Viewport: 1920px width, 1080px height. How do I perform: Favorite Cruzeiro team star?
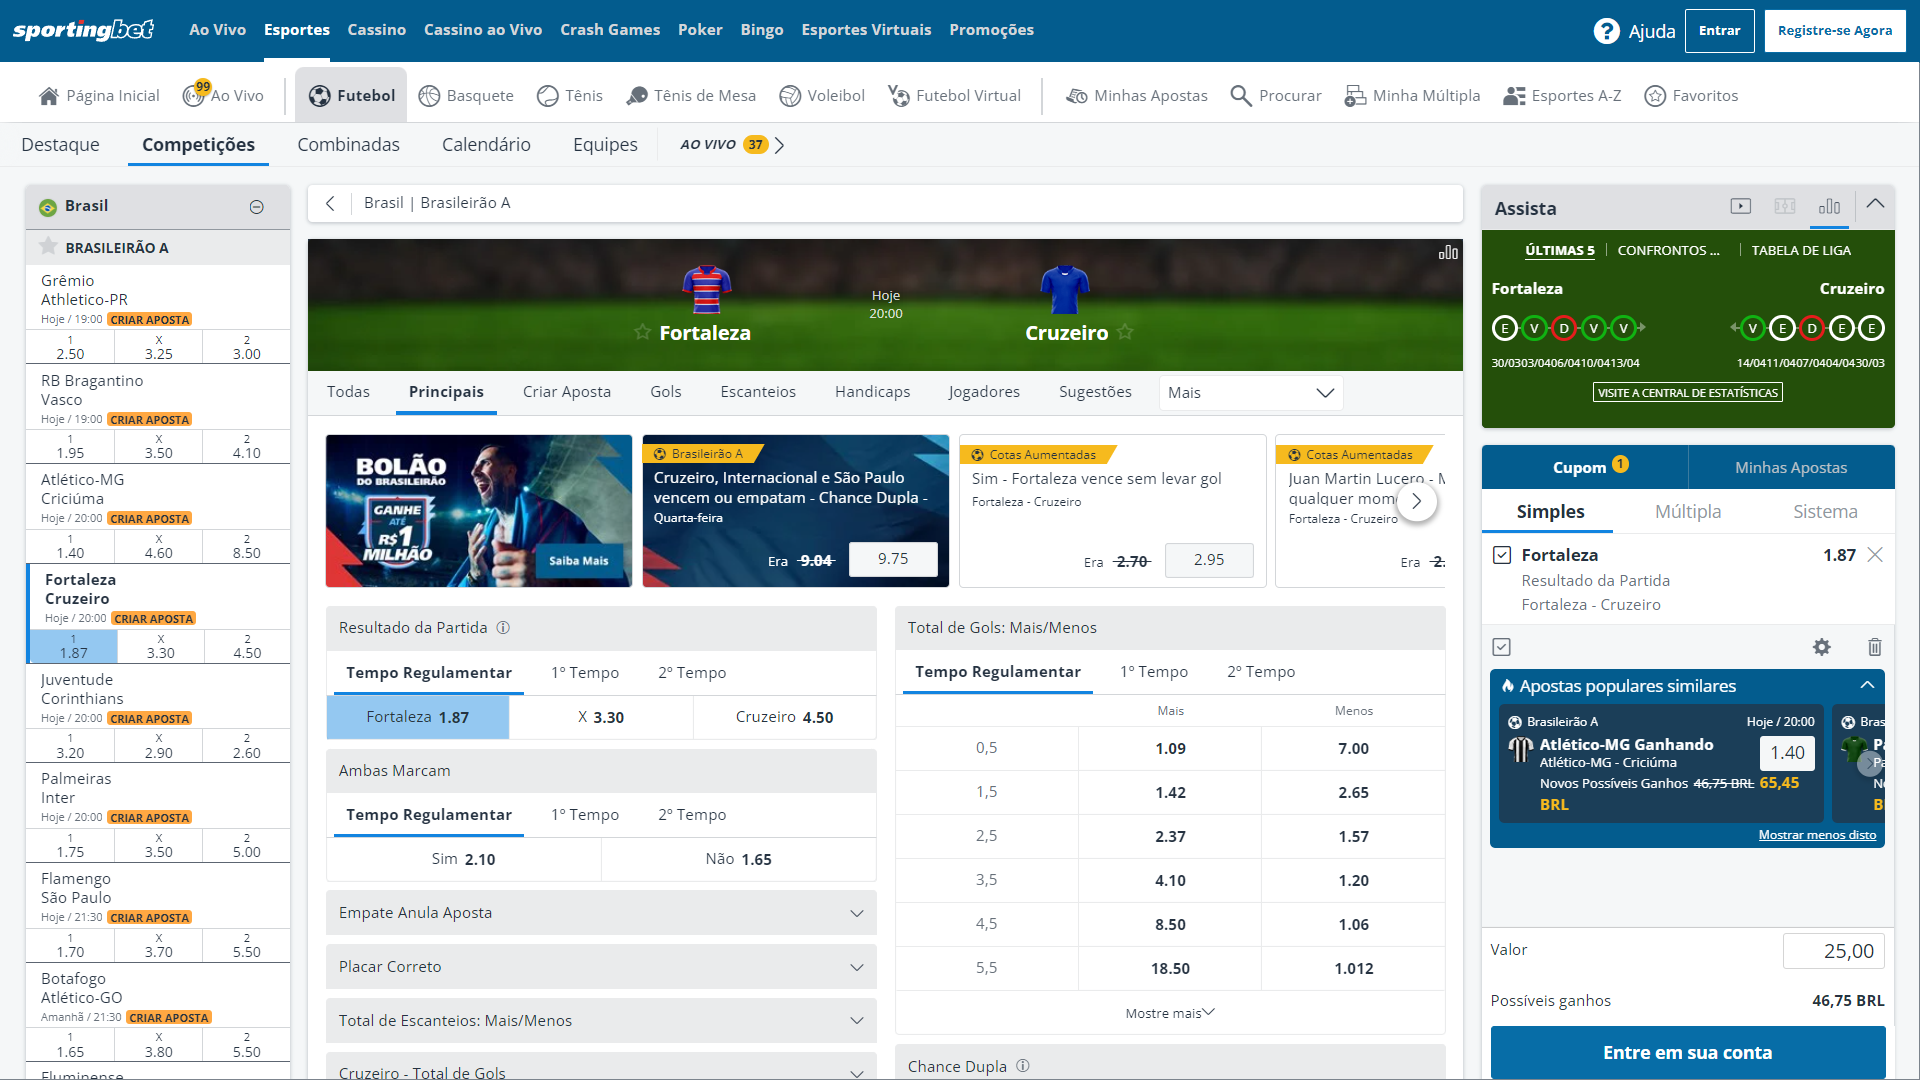1126,331
